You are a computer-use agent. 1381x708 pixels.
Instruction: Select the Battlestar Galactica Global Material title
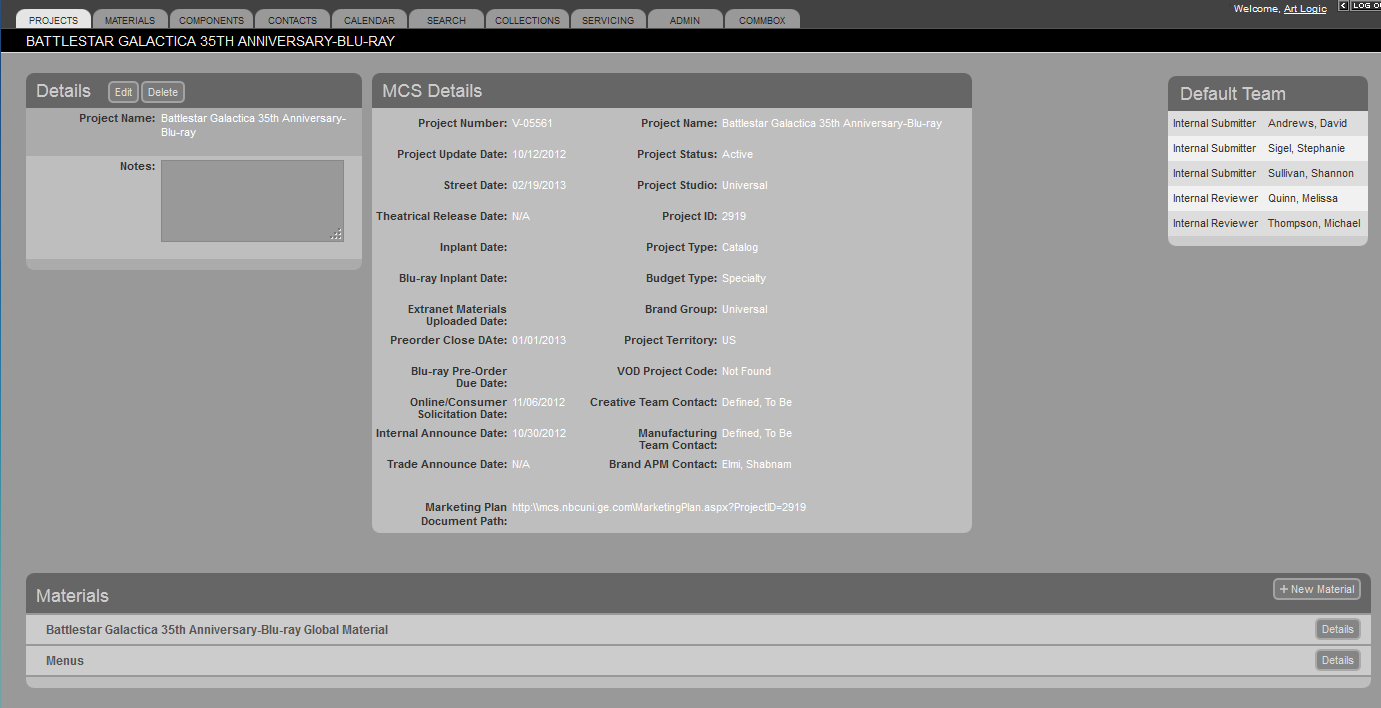coord(217,630)
